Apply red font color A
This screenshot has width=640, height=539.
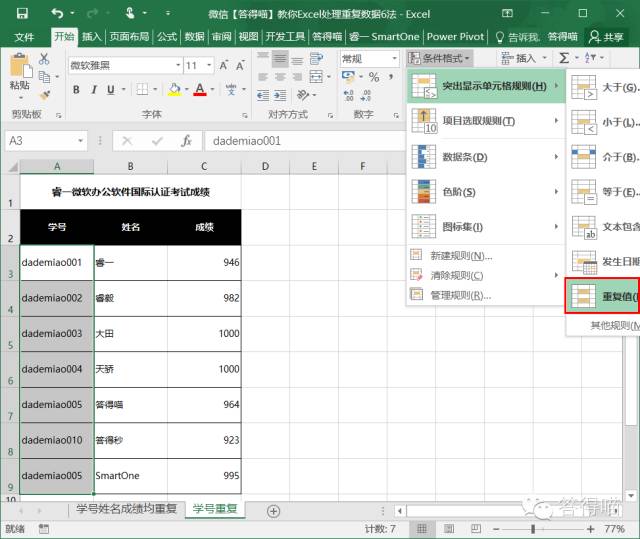200,89
